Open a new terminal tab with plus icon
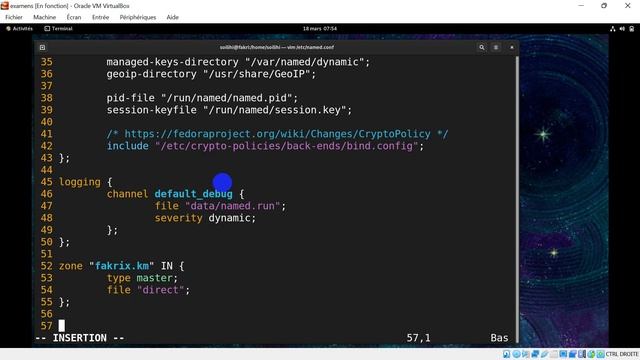This screenshot has height=360, width=640. (42, 47)
